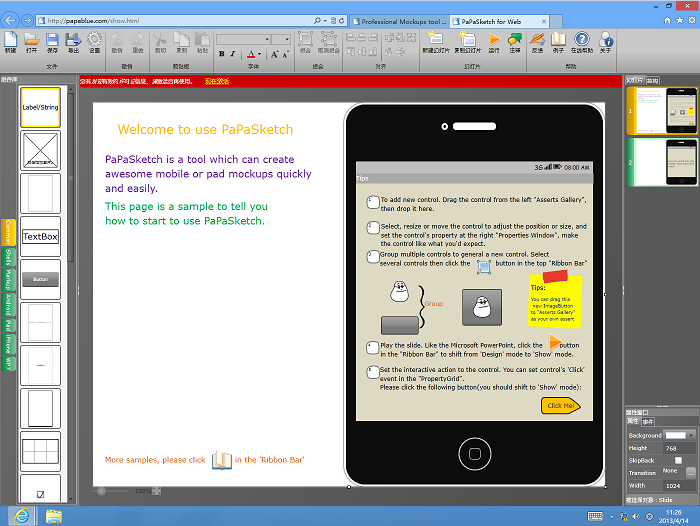Run the slideshow with the orange play icon

pos(494,42)
